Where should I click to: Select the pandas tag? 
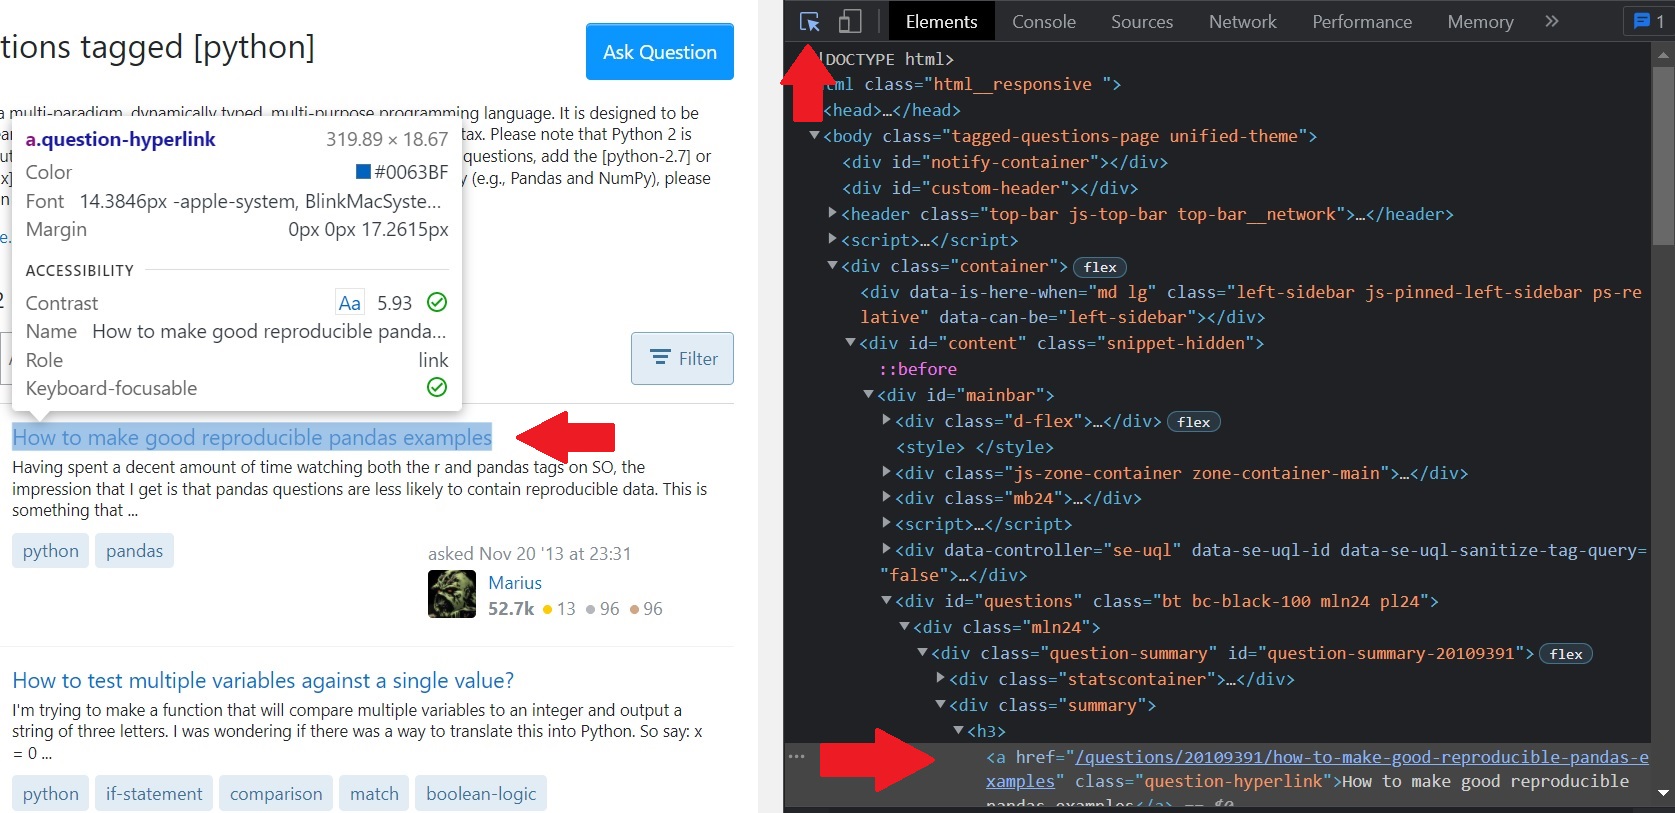point(134,551)
